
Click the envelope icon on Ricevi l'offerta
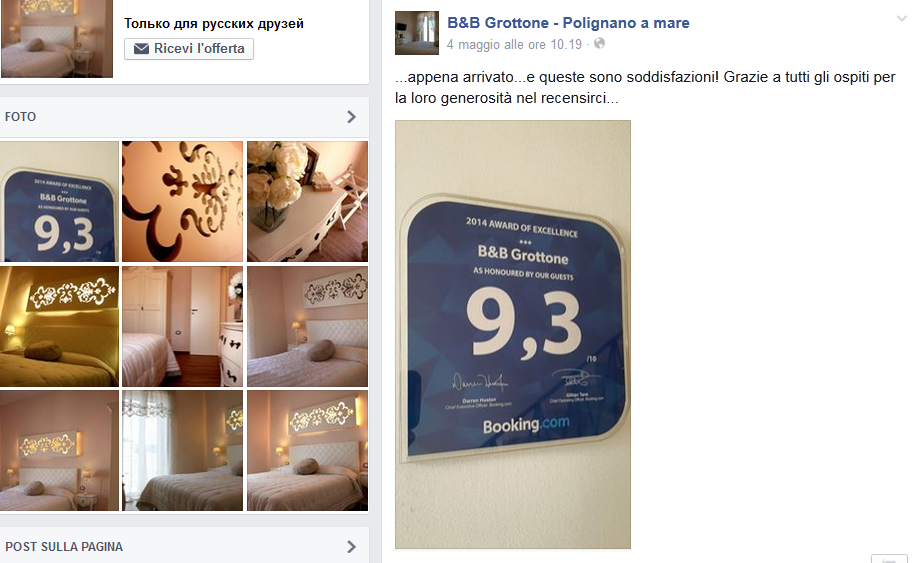(x=141, y=48)
